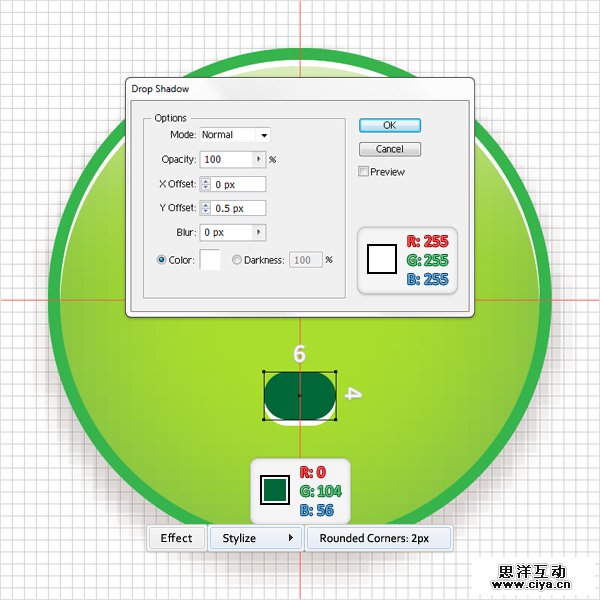Viewport: 600px width, 600px height.
Task: Click the Opacity input showing 100
Action: 226,159
